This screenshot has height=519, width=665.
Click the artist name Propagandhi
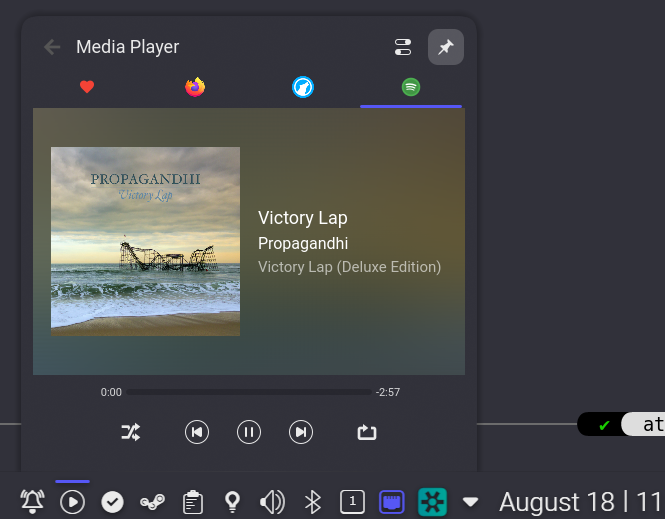click(303, 243)
